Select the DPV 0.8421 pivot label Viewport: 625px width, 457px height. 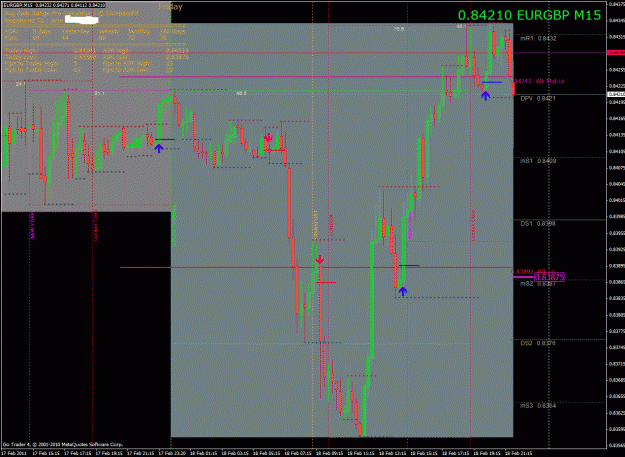coord(538,98)
